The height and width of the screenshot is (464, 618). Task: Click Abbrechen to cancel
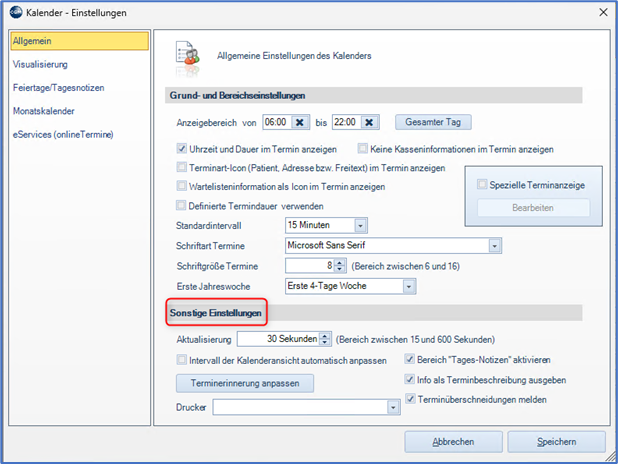click(x=453, y=442)
